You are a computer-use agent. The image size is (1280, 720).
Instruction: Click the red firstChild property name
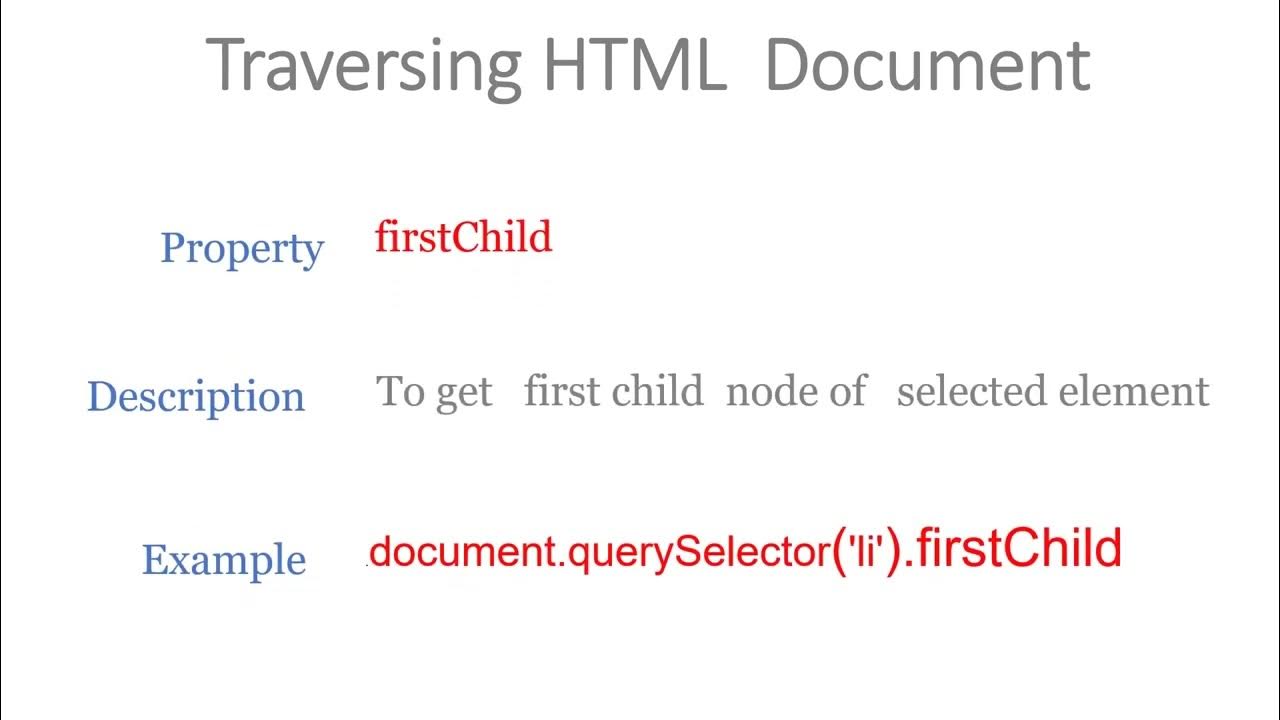pos(463,237)
